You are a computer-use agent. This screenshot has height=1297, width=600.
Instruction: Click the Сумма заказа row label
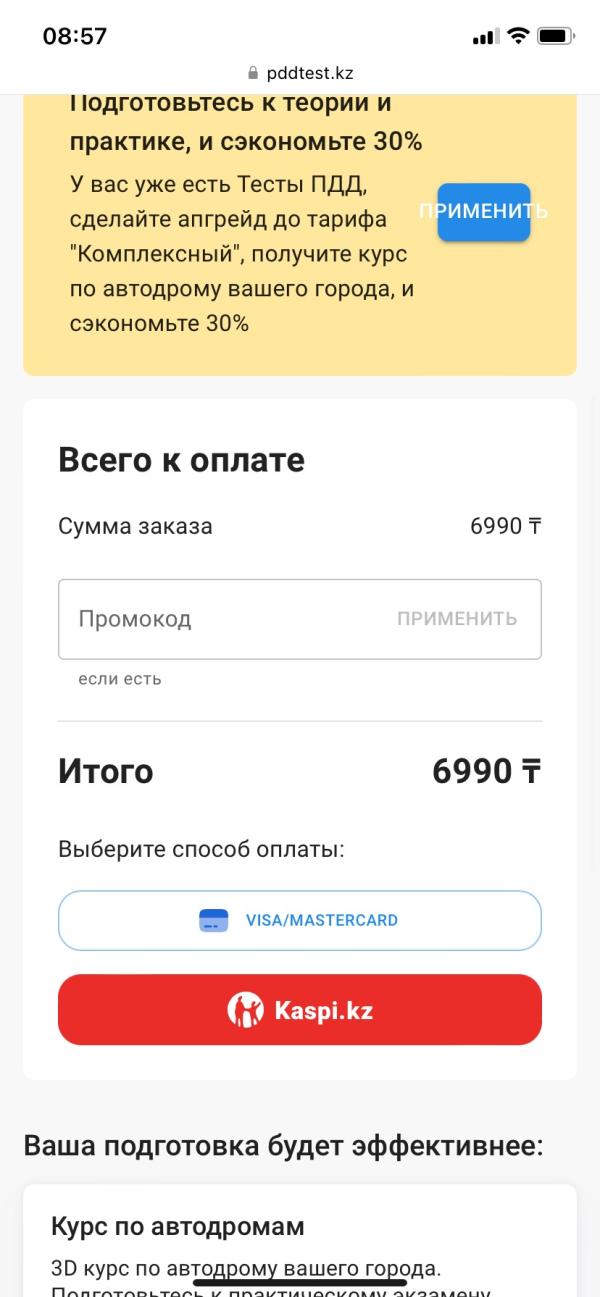(x=135, y=526)
